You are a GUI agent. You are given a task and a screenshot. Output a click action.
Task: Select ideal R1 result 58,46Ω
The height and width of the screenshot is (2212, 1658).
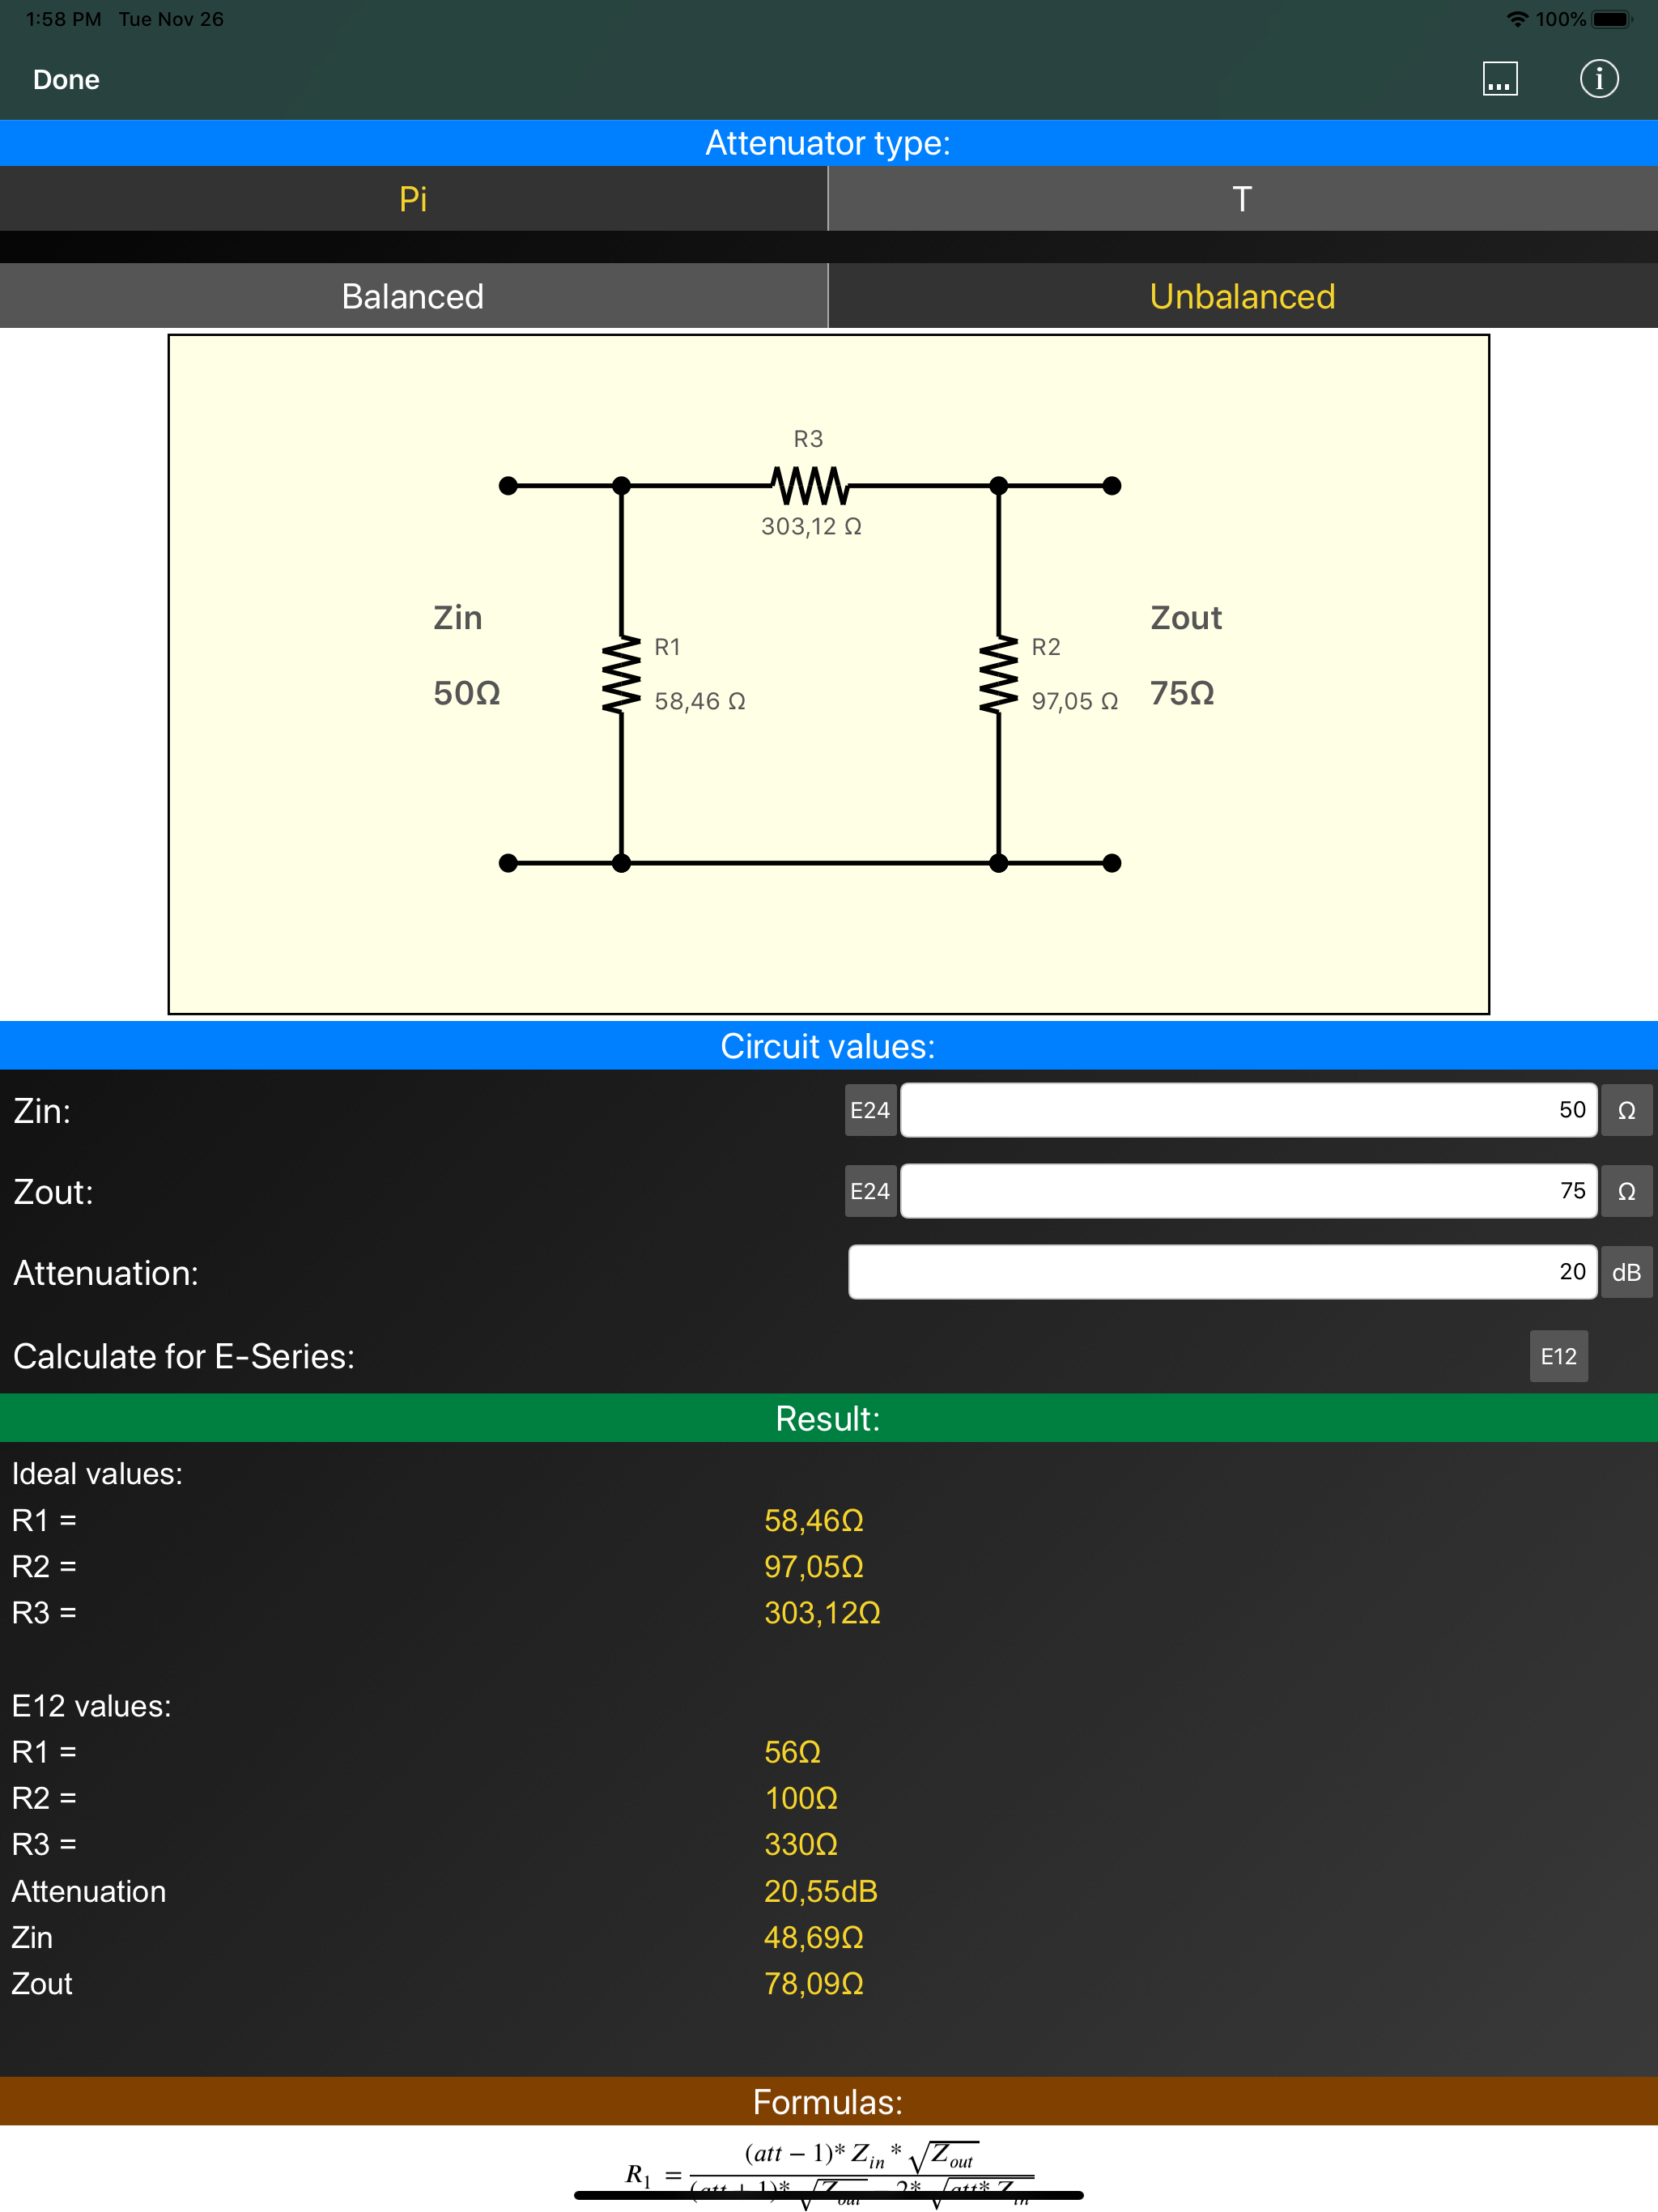(x=814, y=1520)
